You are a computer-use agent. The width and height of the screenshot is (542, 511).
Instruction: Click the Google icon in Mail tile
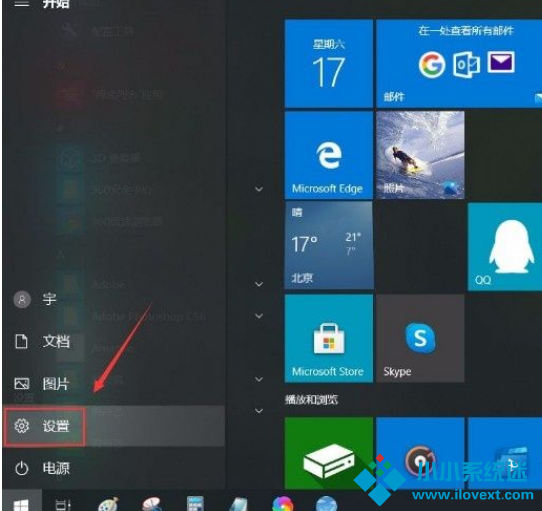[431, 65]
